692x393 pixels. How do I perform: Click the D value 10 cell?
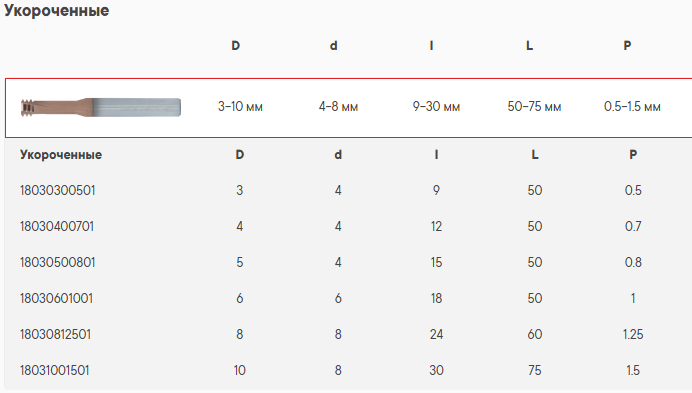(x=240, y=370)
